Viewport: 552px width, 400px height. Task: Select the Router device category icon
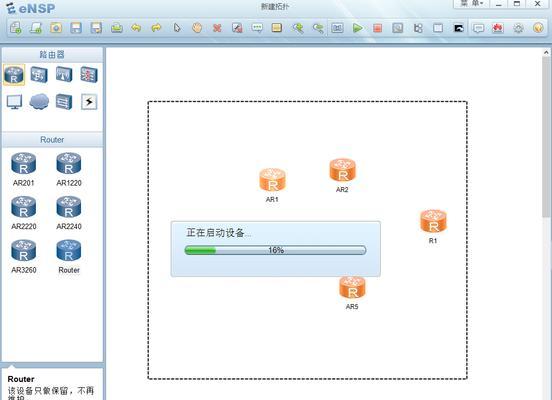[14, 75]
